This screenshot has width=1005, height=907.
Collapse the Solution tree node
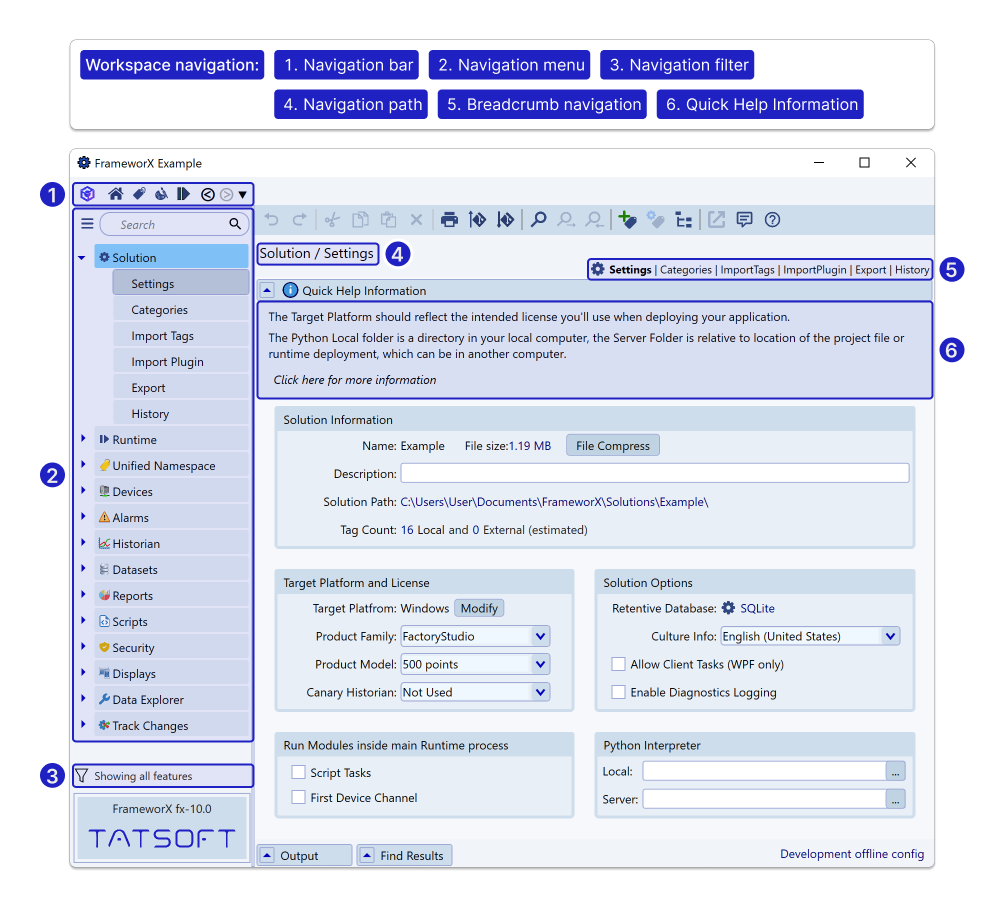(x=82, y=258)
